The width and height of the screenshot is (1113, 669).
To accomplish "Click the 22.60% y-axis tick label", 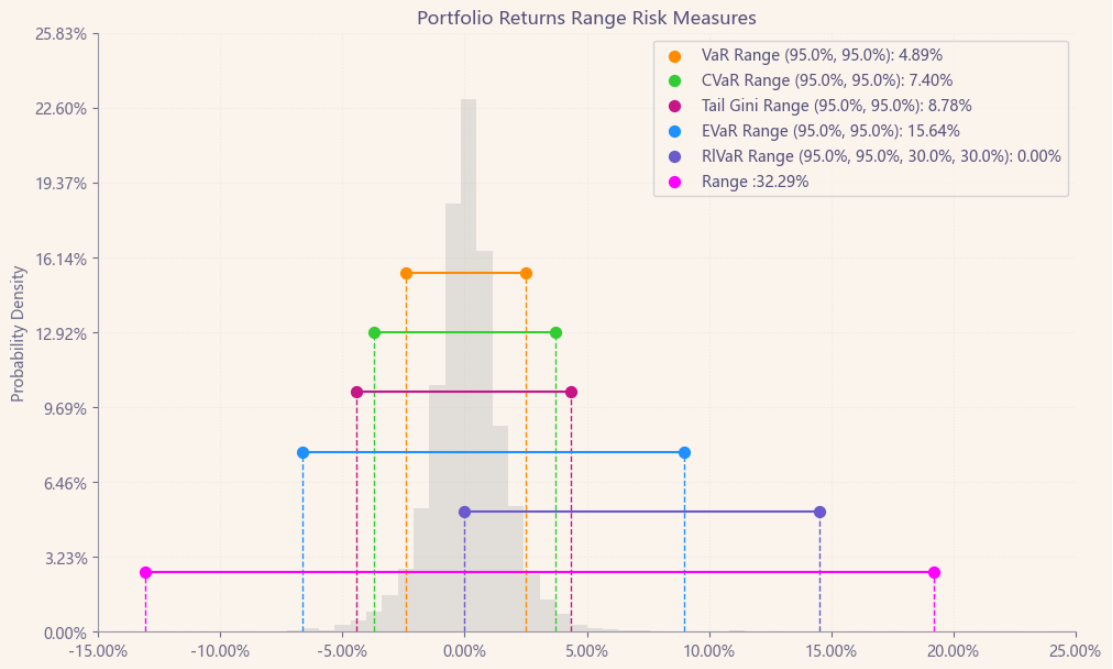I will (62, 109).
